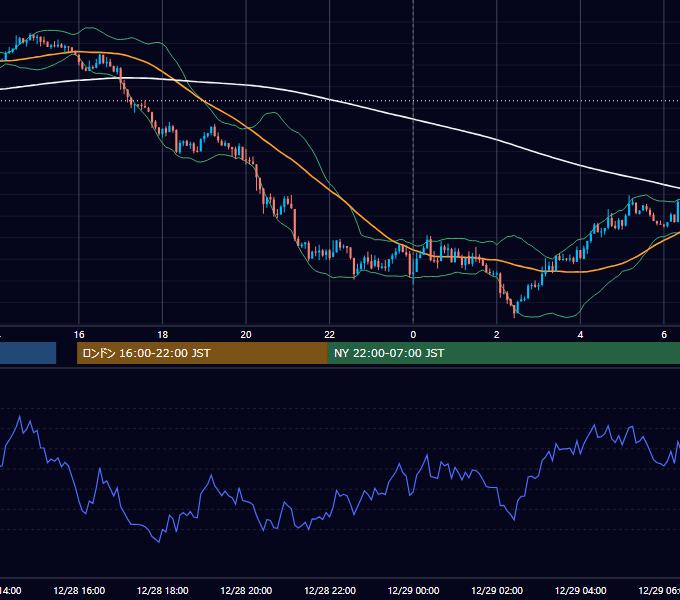The image size is (680, 600).
Task: Click the "12/29 00:00" date label
Action: click(413, 591)
